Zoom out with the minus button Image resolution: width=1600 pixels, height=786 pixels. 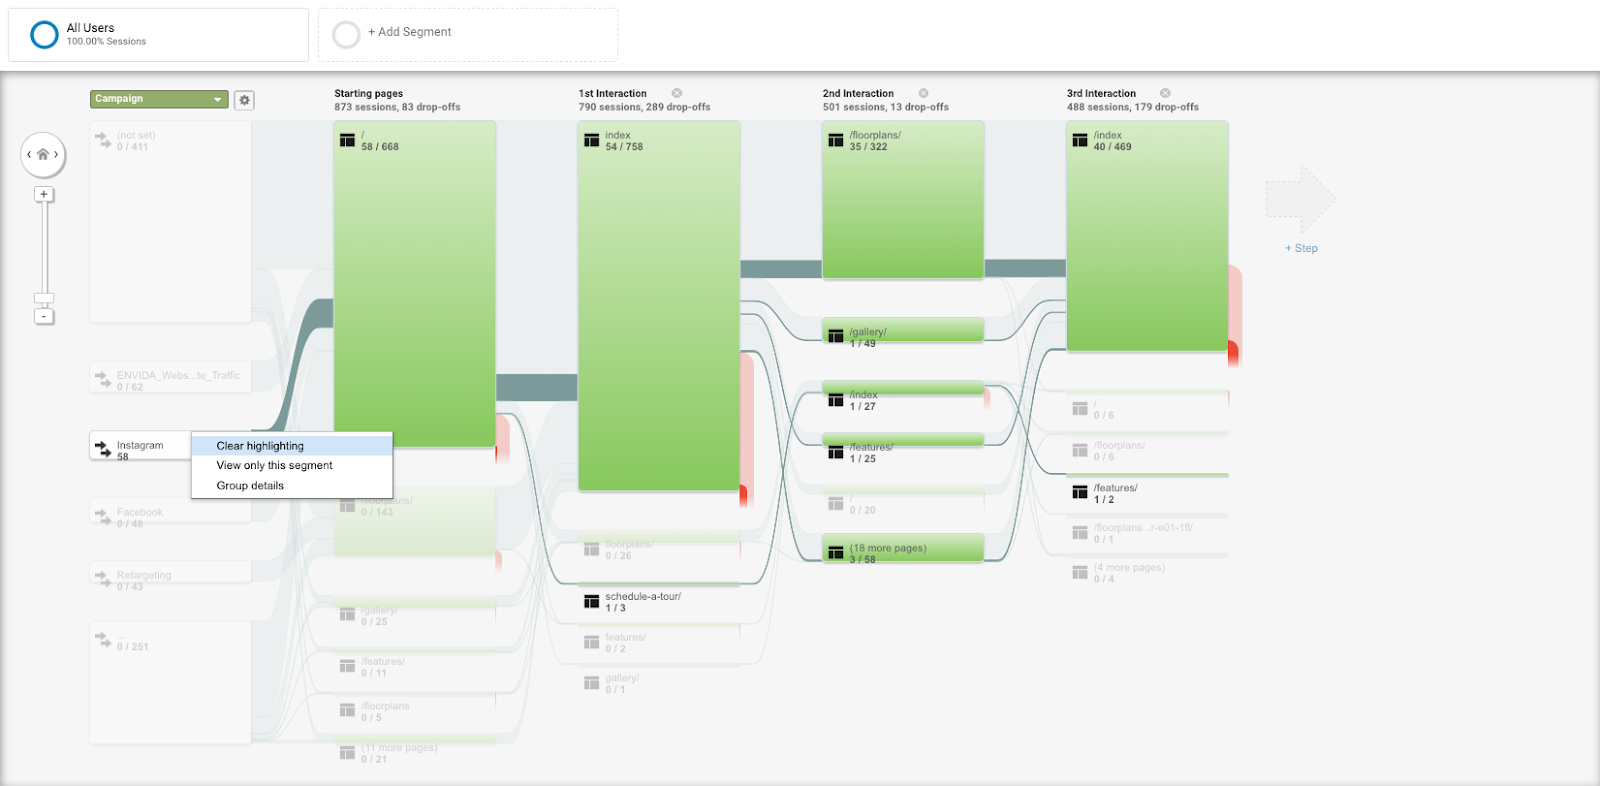click(x=44, y=316)
